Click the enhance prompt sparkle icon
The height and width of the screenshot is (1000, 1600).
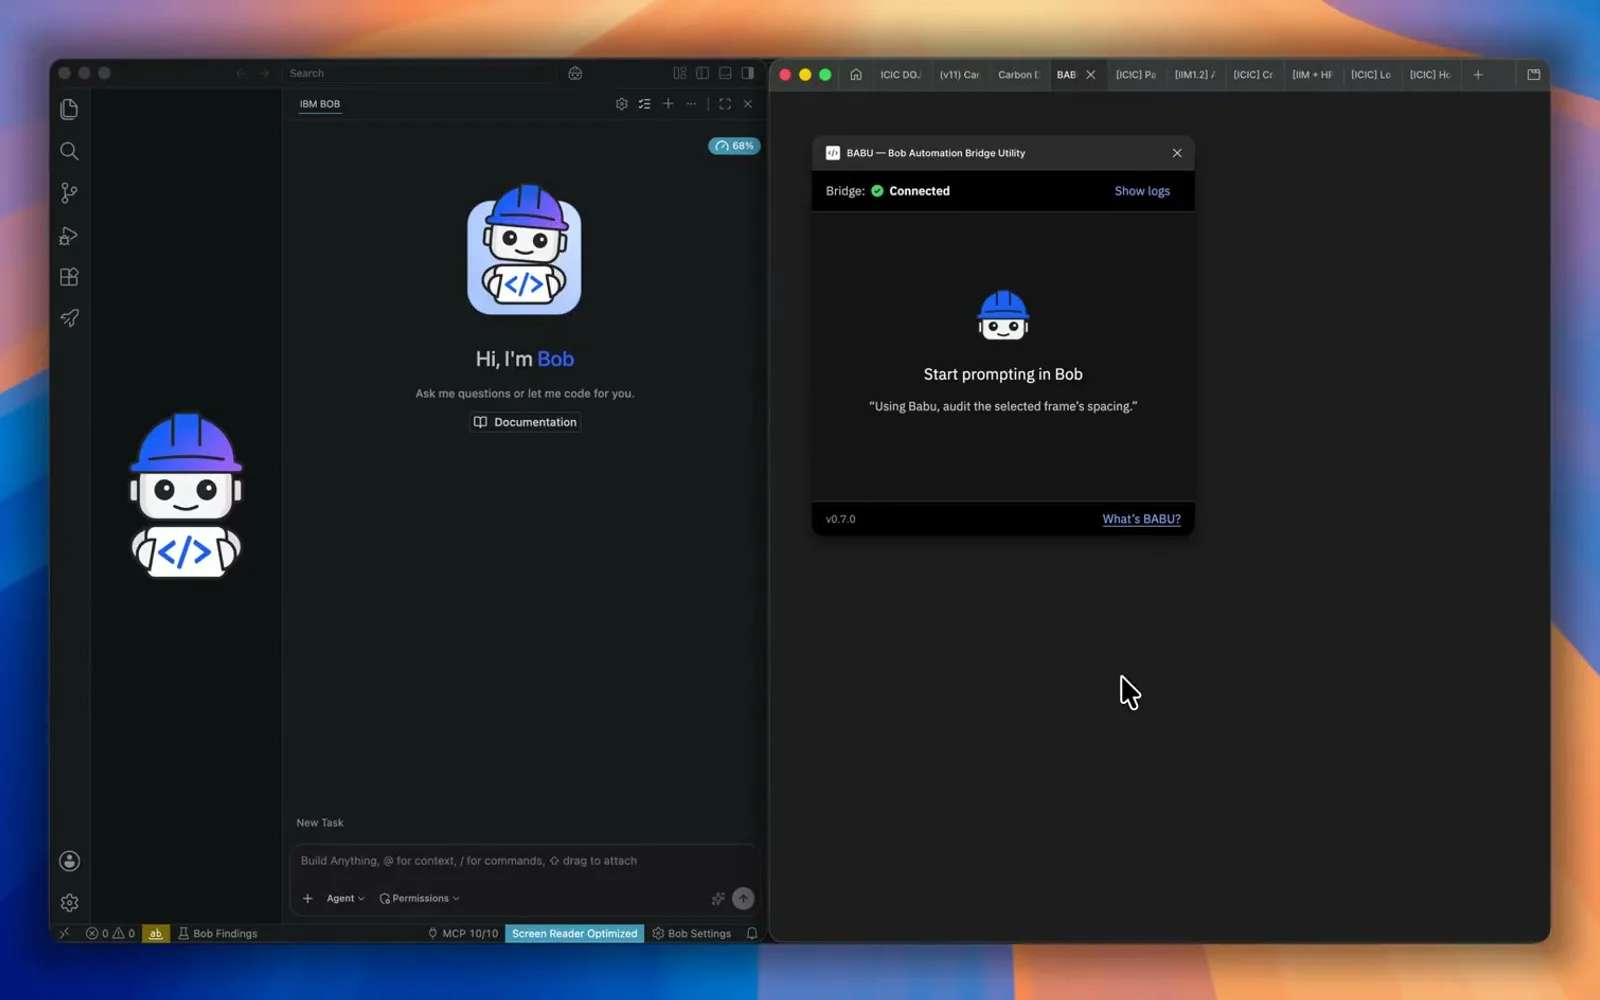(718, 899)
